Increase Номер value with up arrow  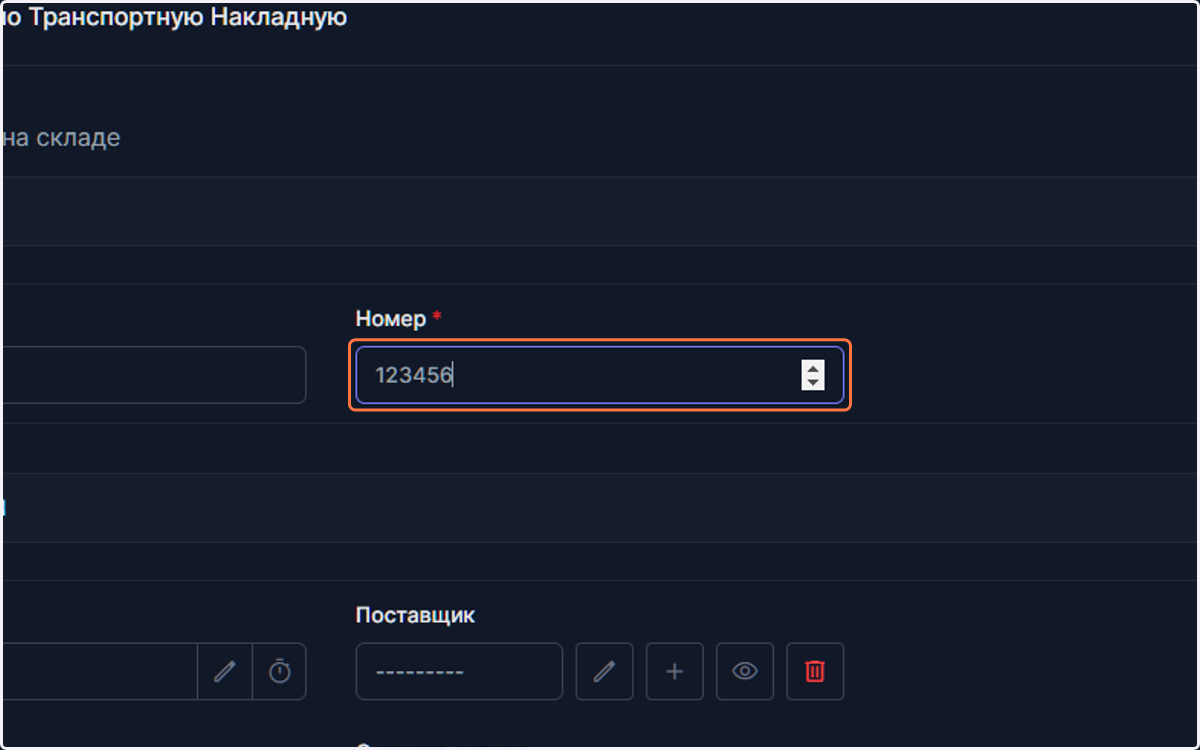tap(813, 367)
